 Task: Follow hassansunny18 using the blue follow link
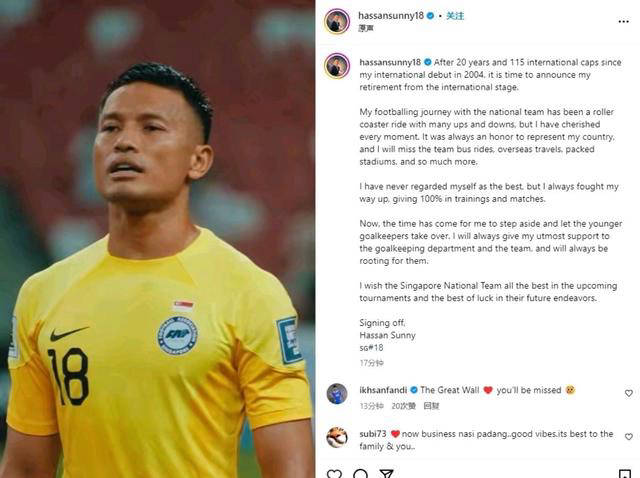point(455,16)
